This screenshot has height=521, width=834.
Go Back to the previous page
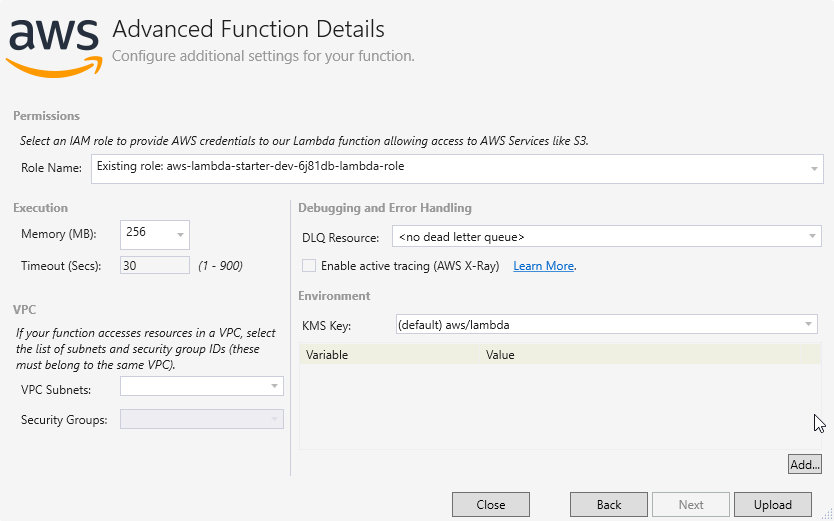click(x=609, y=505)
